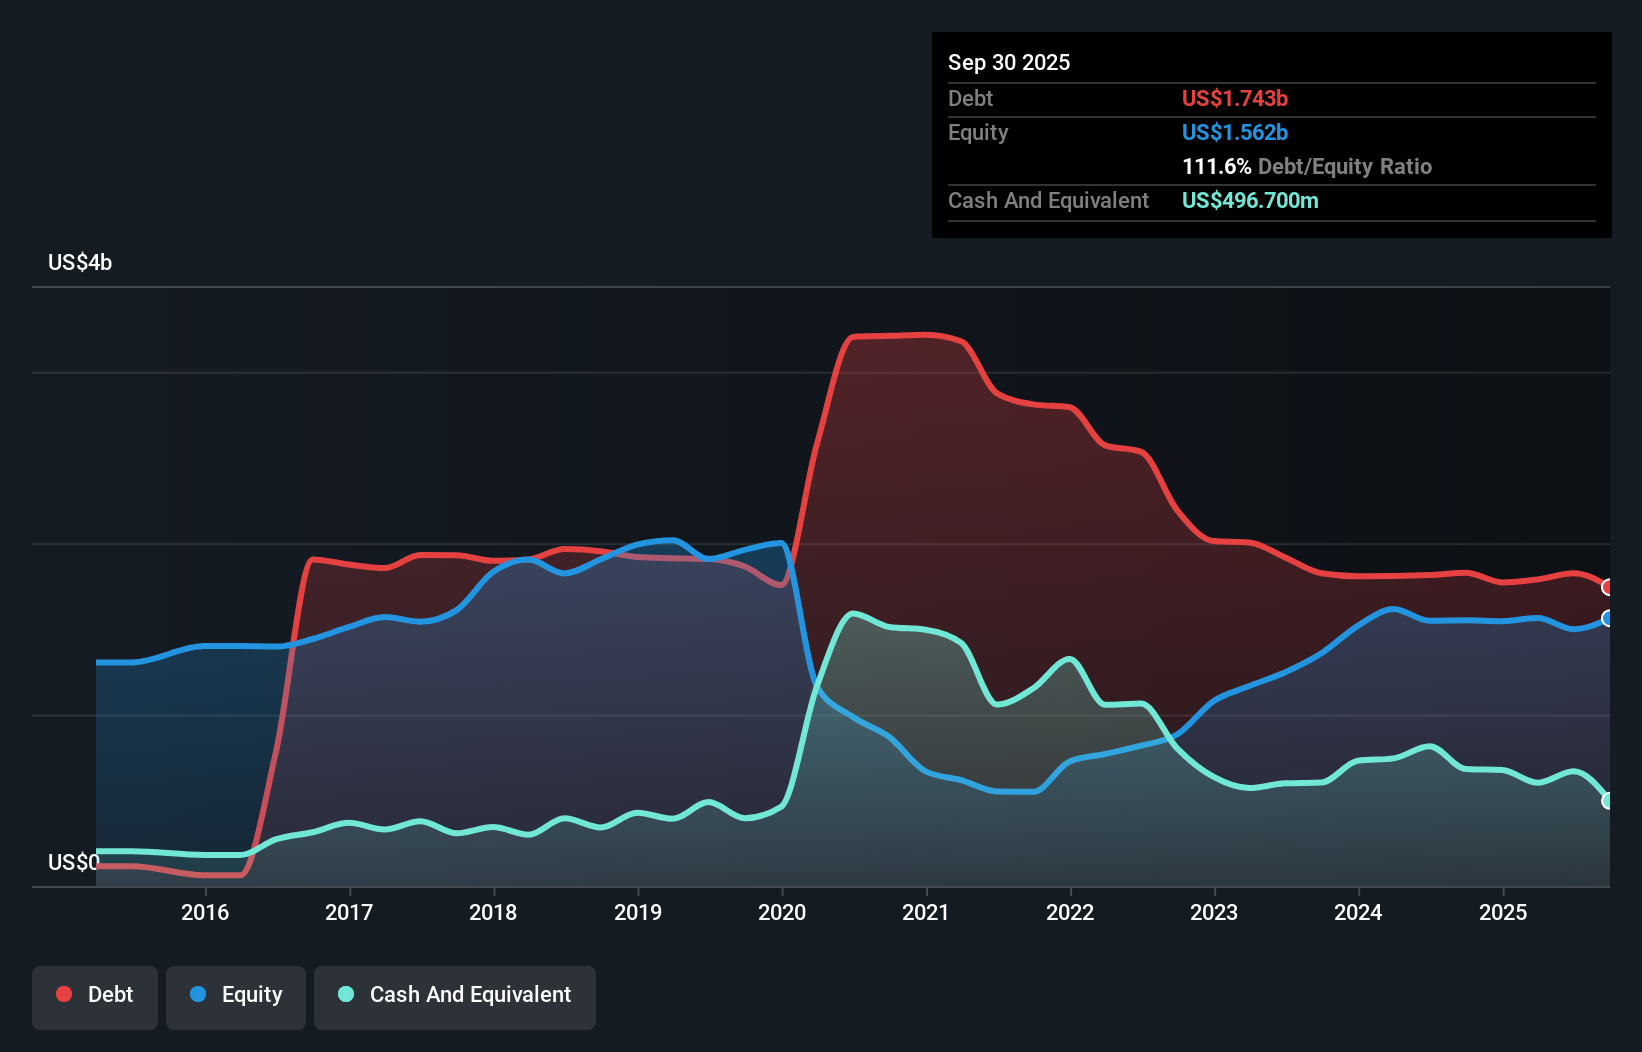1642x1052 pixels.
Task: Click the 2019 x-axis label
Action: (x=638, y=913)
